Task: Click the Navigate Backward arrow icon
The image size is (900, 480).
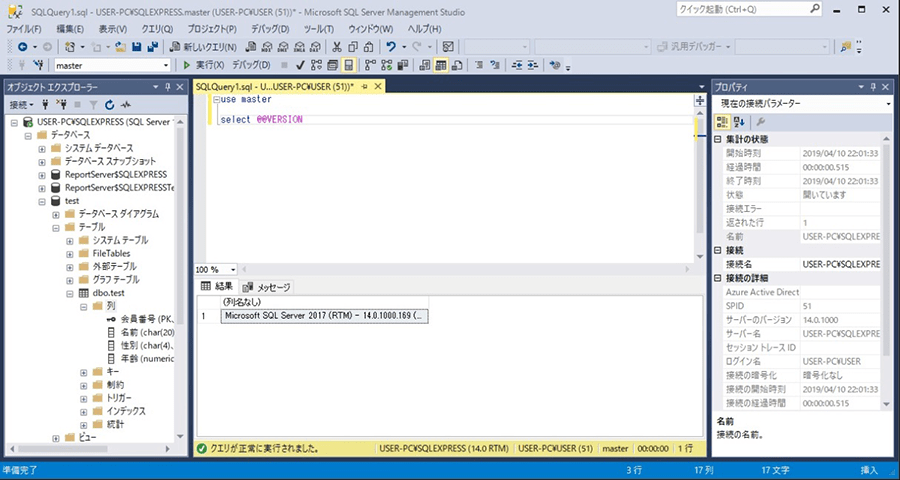Action: click(22, 47)
